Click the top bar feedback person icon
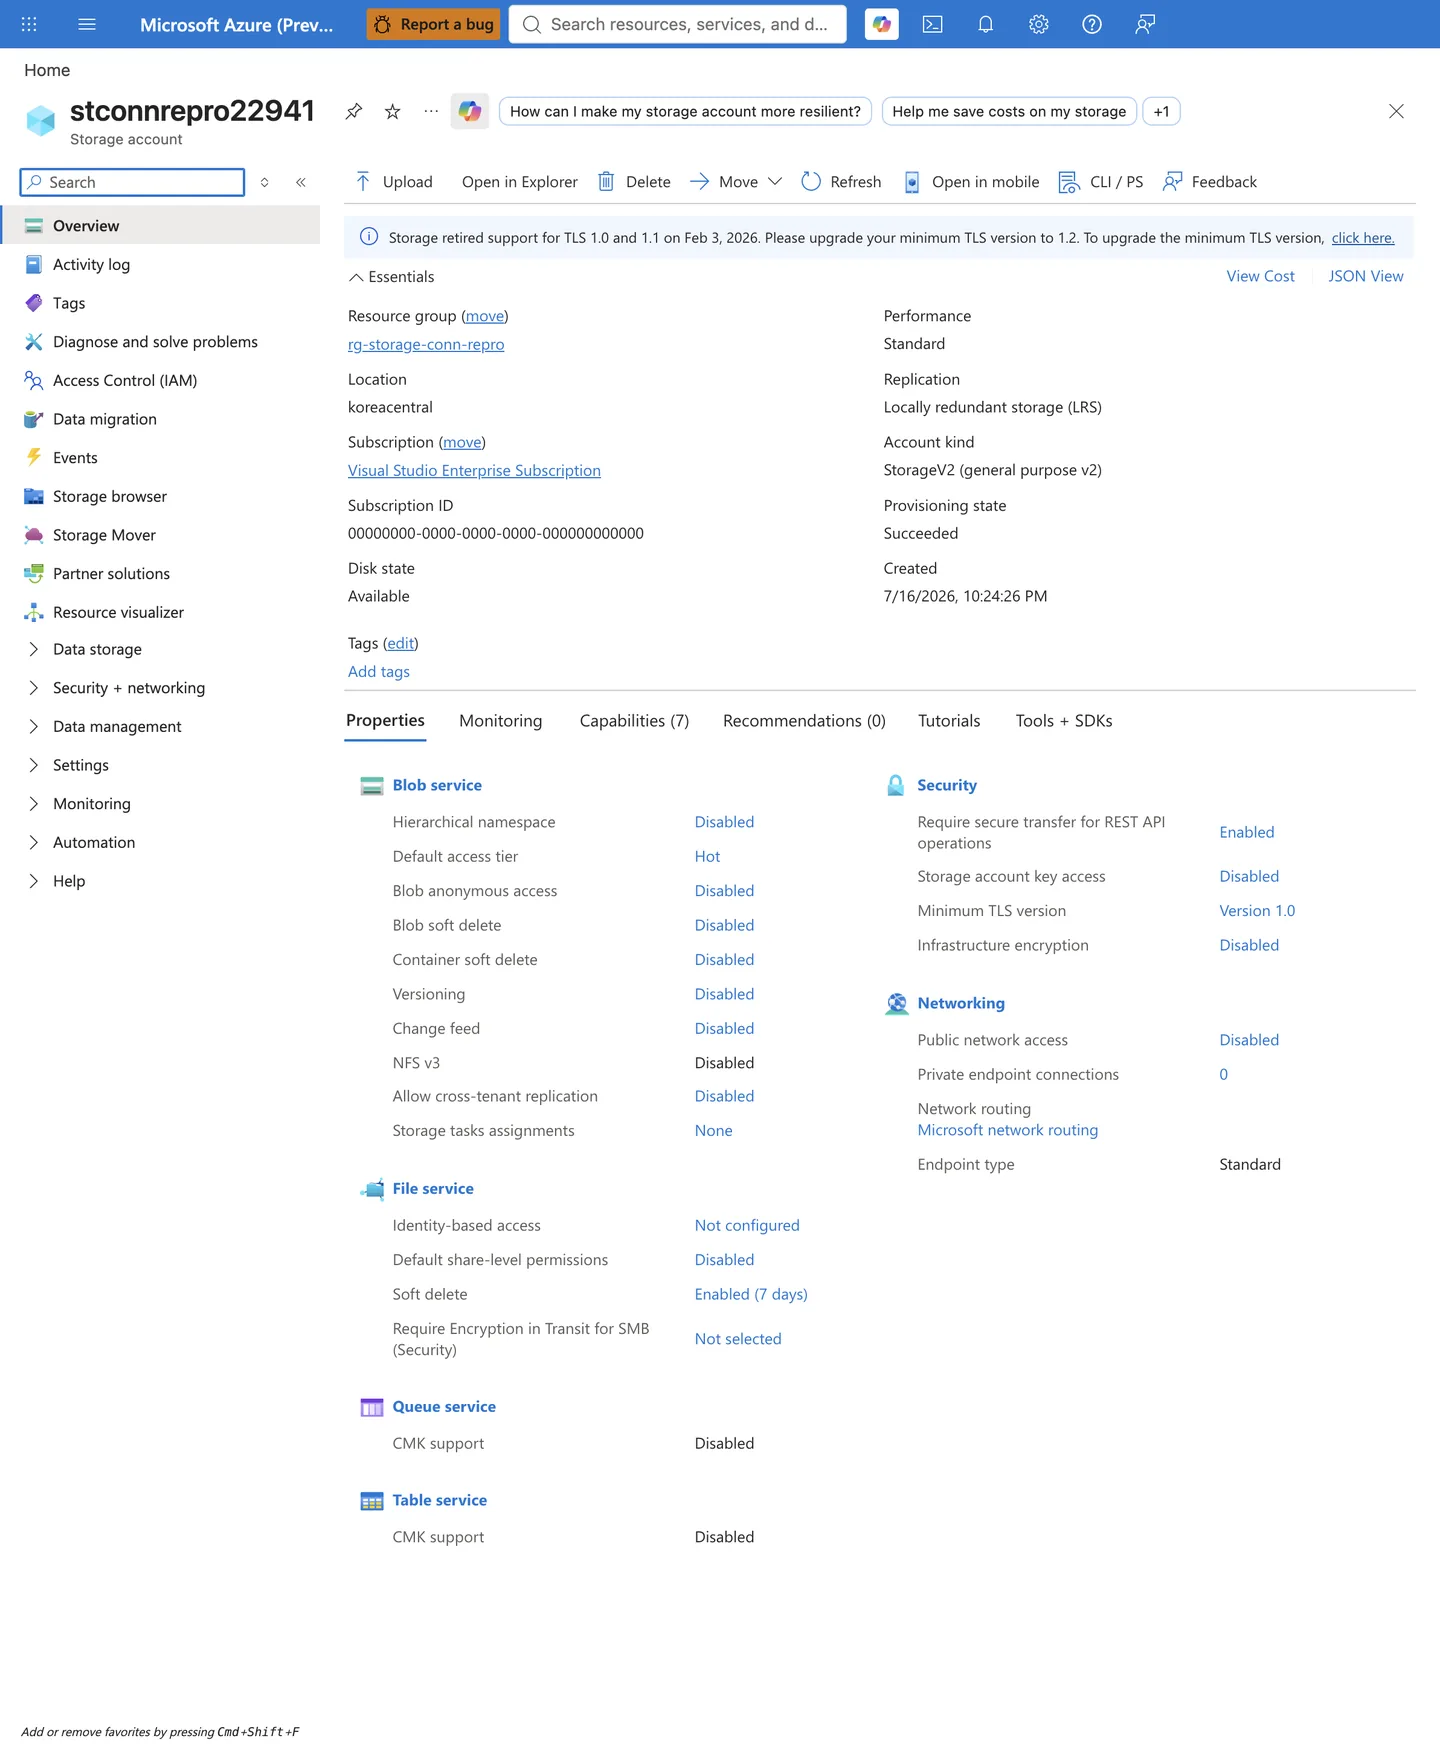The width and height of the screenshot is (1440, 1744). (x=1145, y=24)
